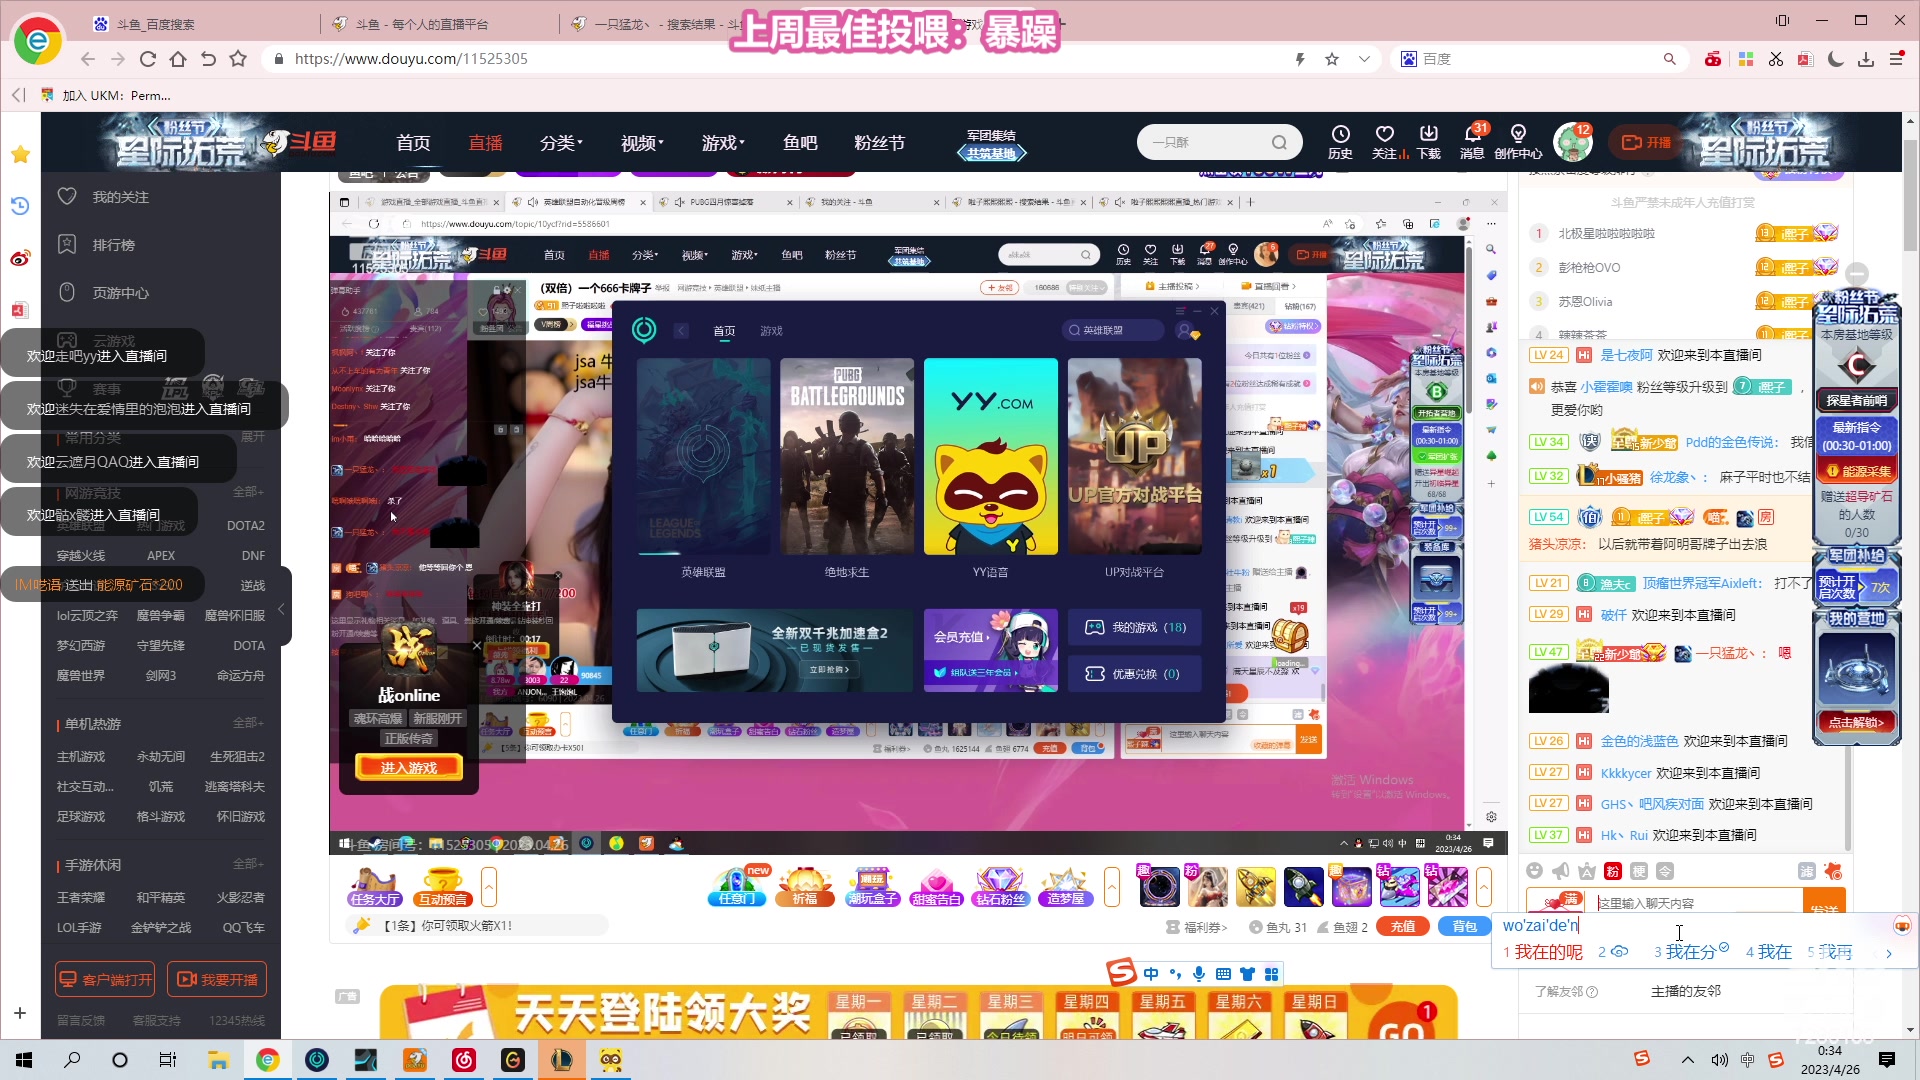Open the 消息 notifications bell with 31 badge
1920x1080 pixels.
pos(1473,140)
